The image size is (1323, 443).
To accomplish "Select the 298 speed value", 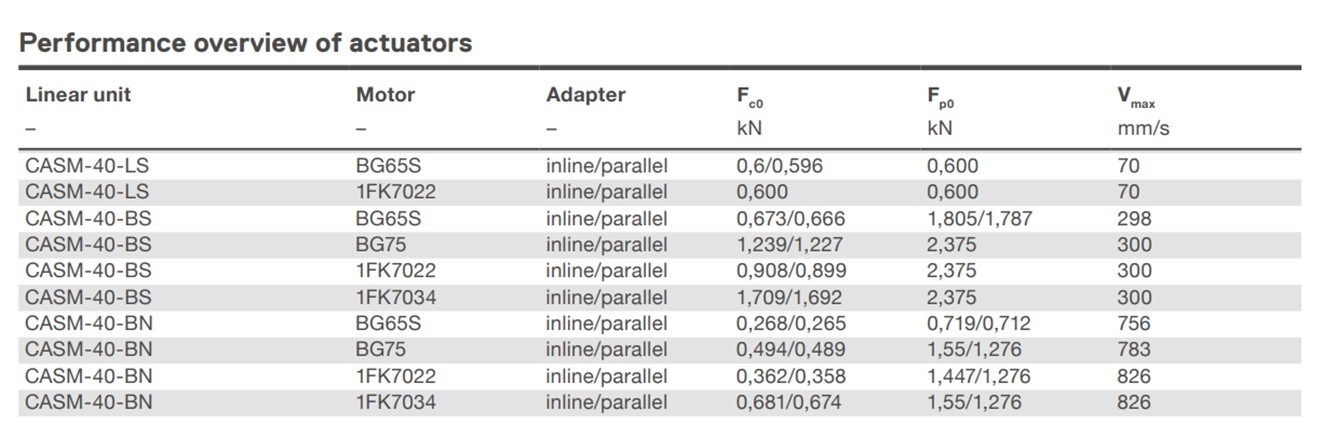I will tap(1134, 218).
